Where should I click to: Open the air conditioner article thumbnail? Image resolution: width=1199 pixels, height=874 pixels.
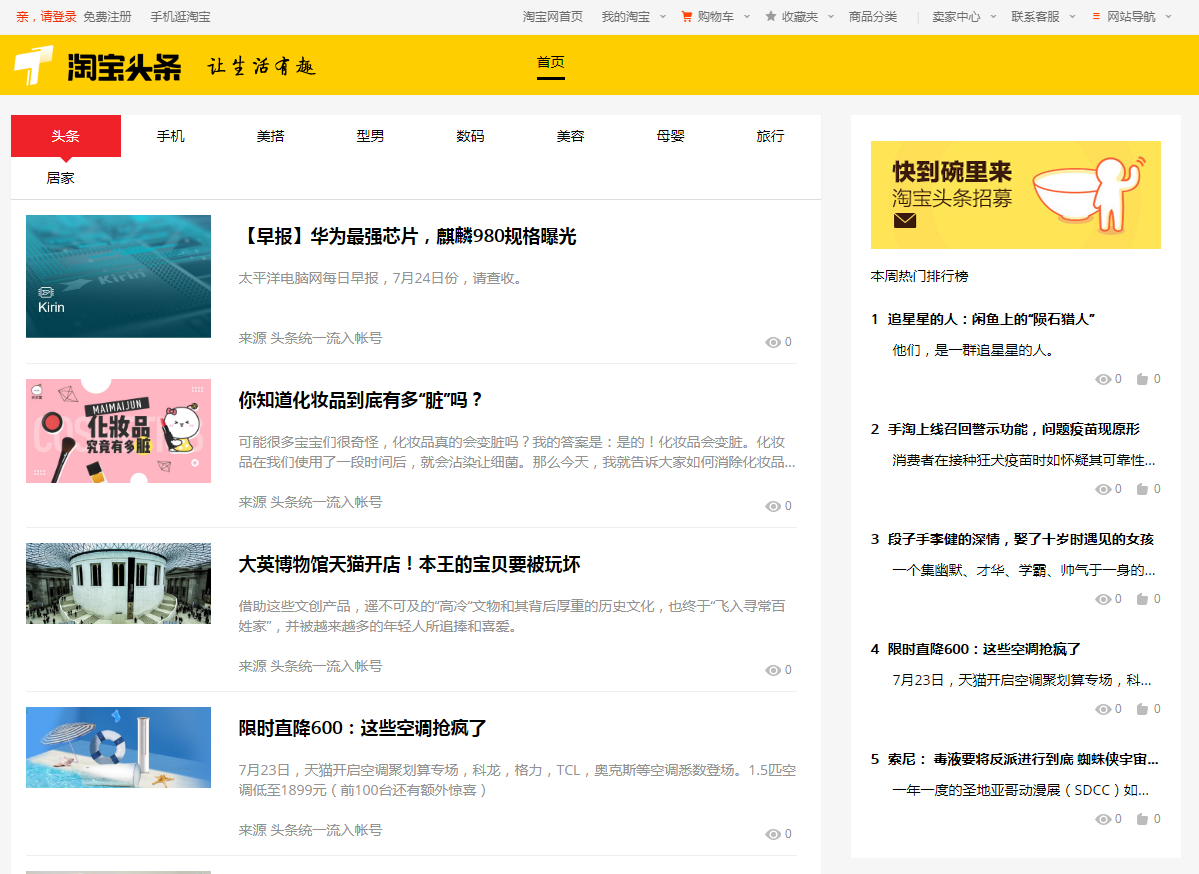pyautogui.click(x=119, y=747)
